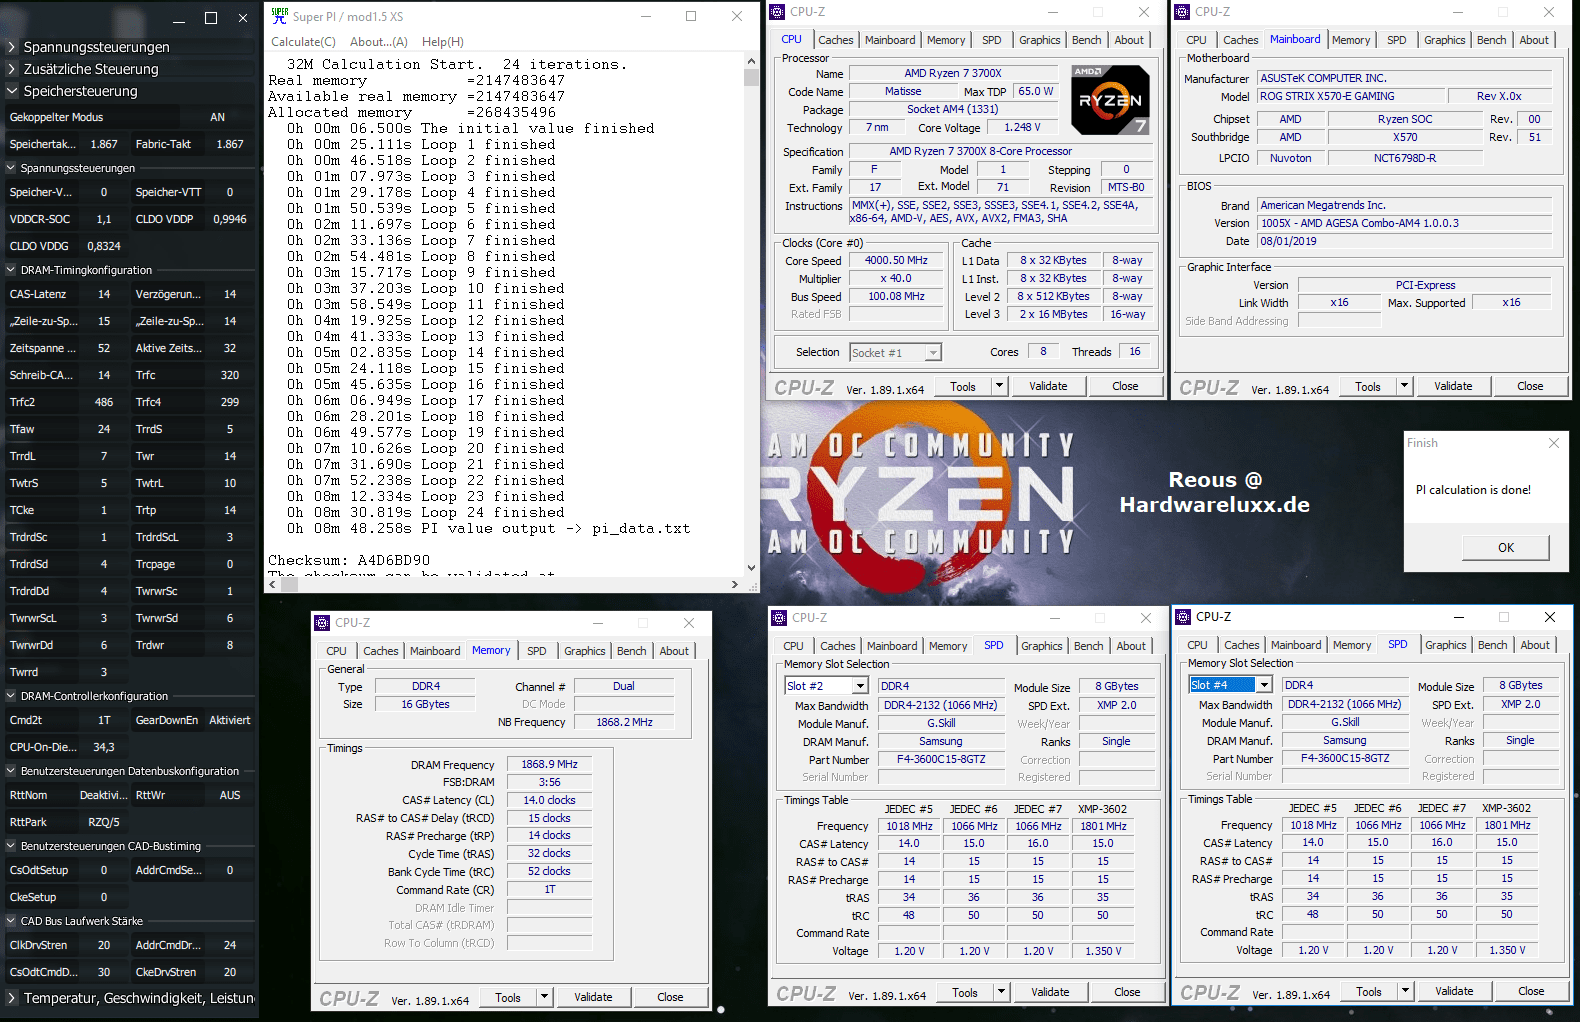Viewport: 1580px width, 1022px height.
Task: Click CPU-Z icon in the Memory tab window title
Action: (x=322, y=622)
